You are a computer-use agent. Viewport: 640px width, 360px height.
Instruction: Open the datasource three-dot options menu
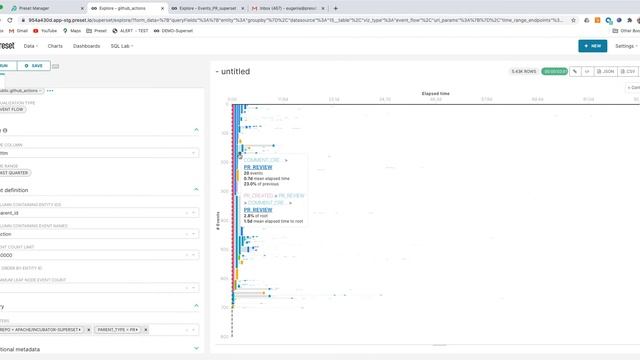[x=50, y=91]
